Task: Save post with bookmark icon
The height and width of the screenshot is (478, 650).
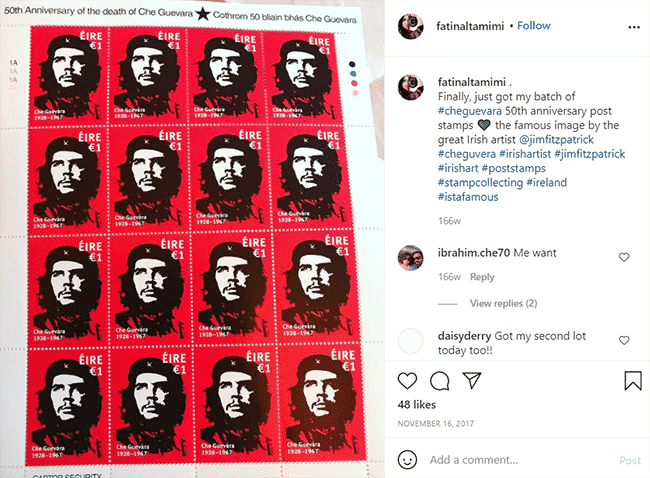Action: click(x=633, y=381)
